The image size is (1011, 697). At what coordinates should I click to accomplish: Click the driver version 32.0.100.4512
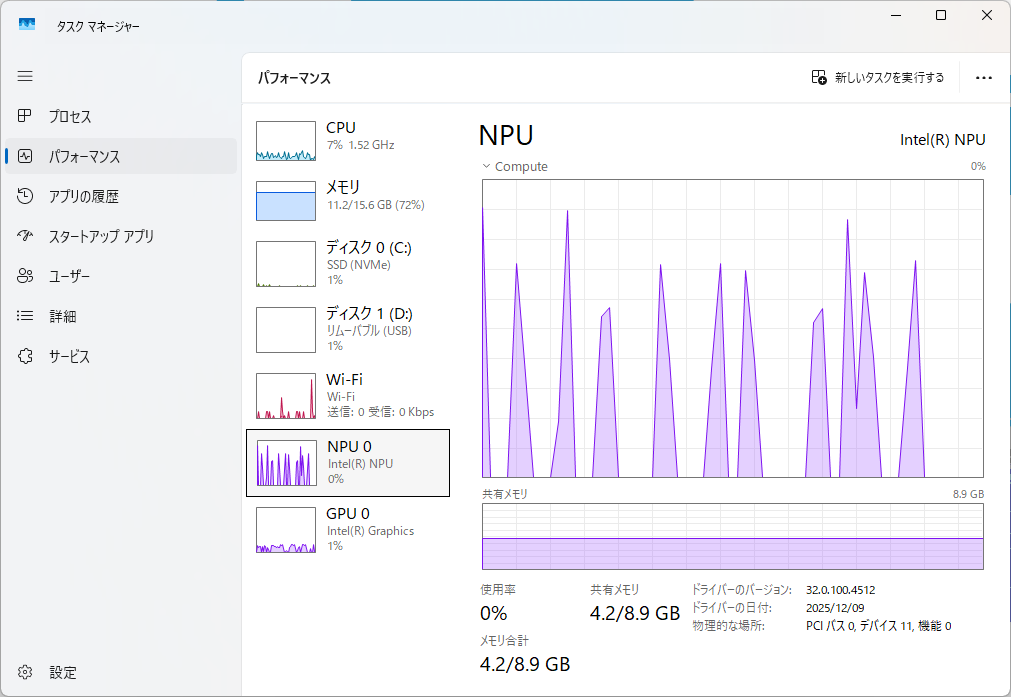(x=841, y=590)
